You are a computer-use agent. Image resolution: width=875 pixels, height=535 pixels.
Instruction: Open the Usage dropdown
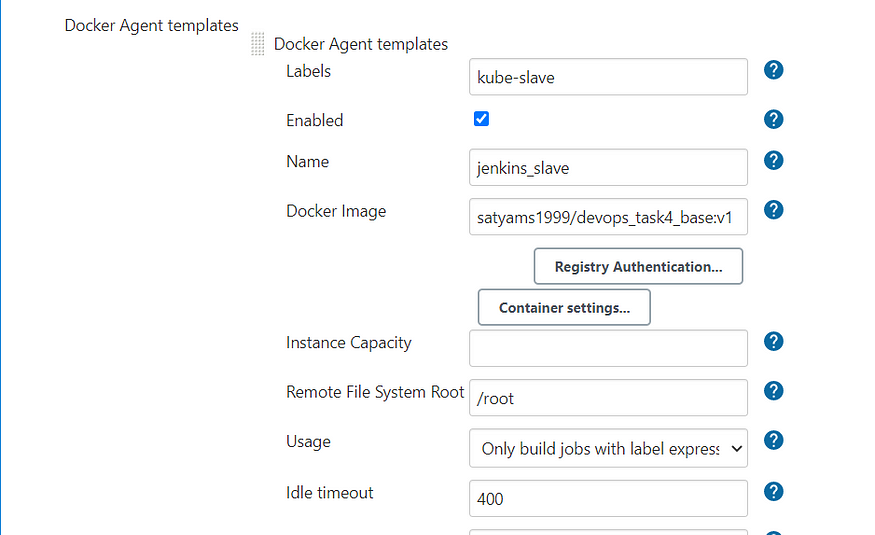608,449
